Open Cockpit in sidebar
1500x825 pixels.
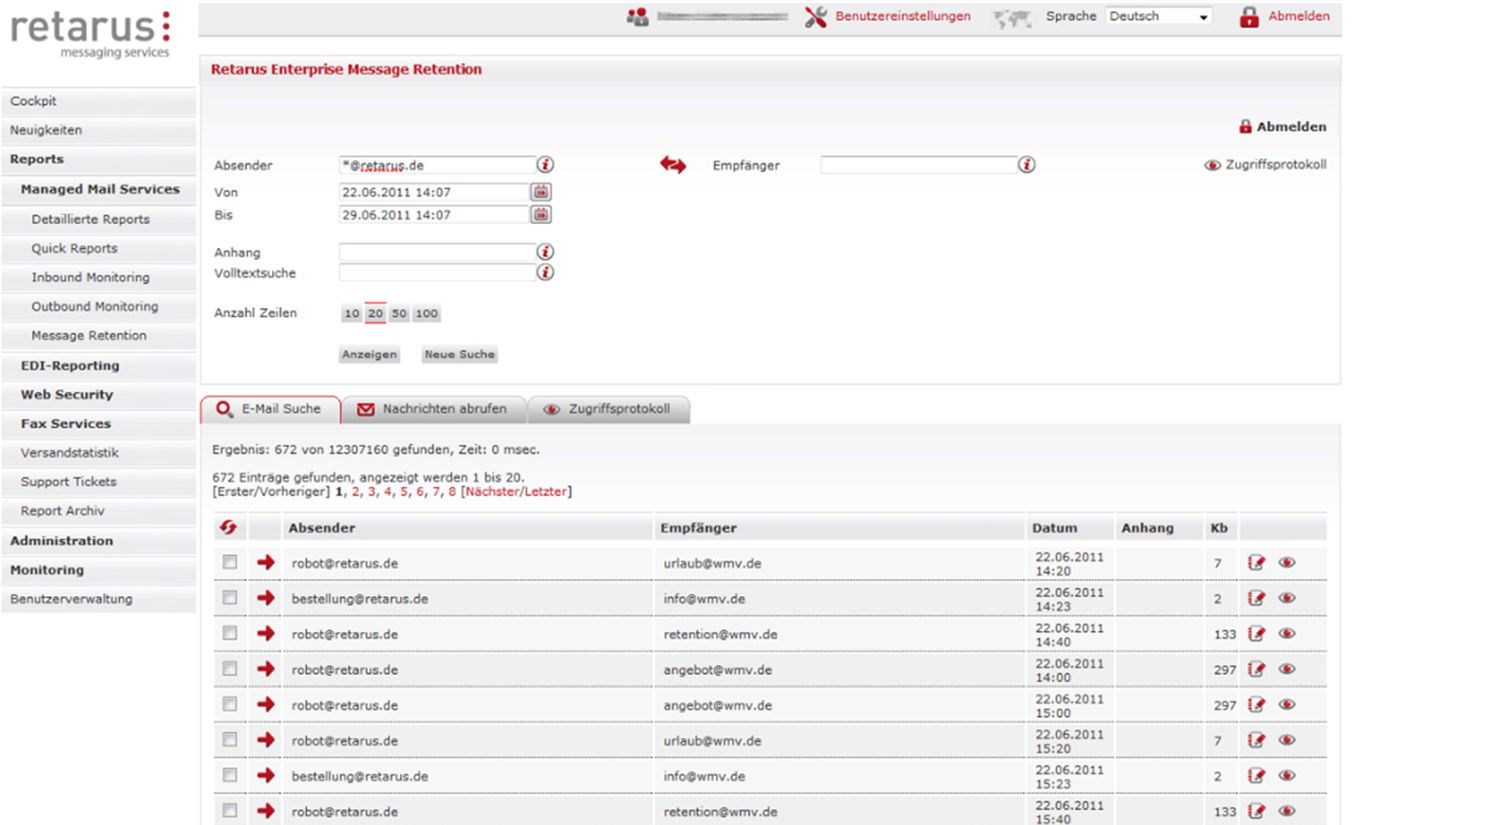(33, 101)
